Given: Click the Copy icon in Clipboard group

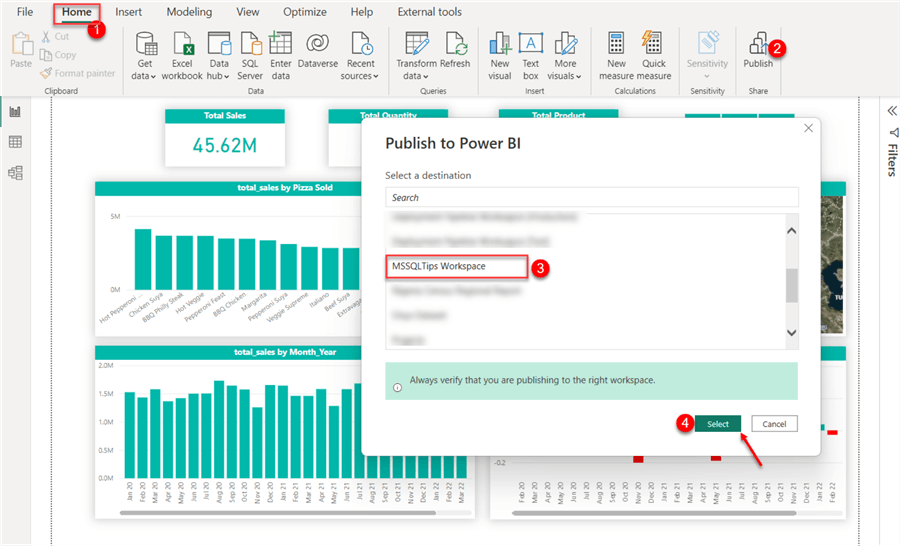Looking at the screenshot, I should click(x=45, y=55).
